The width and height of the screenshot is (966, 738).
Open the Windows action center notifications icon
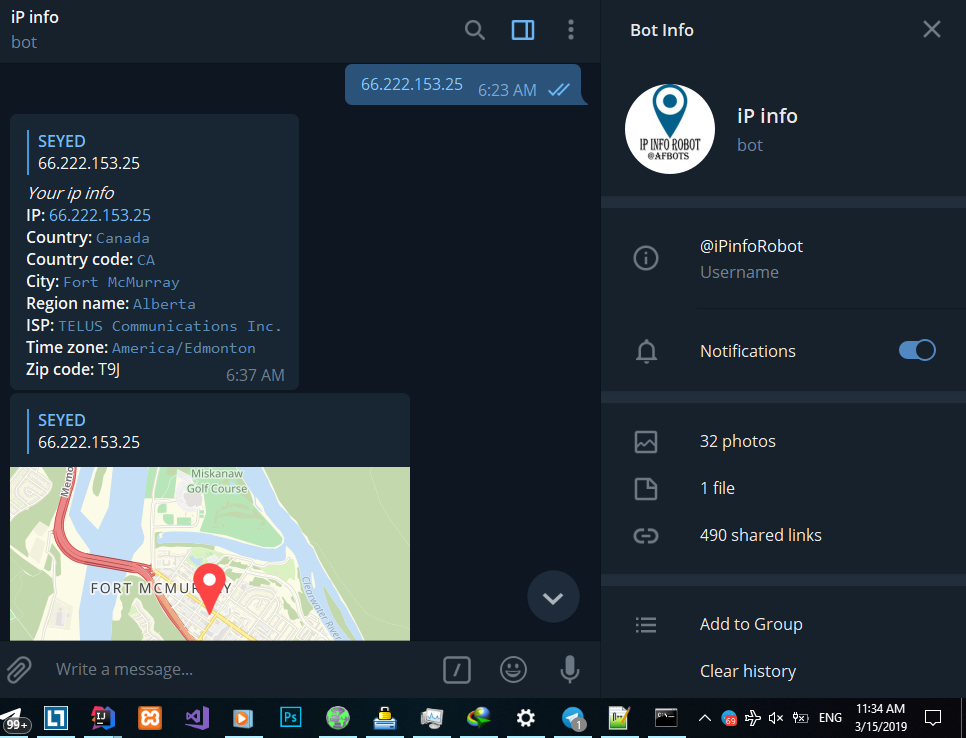coord(933,718)
